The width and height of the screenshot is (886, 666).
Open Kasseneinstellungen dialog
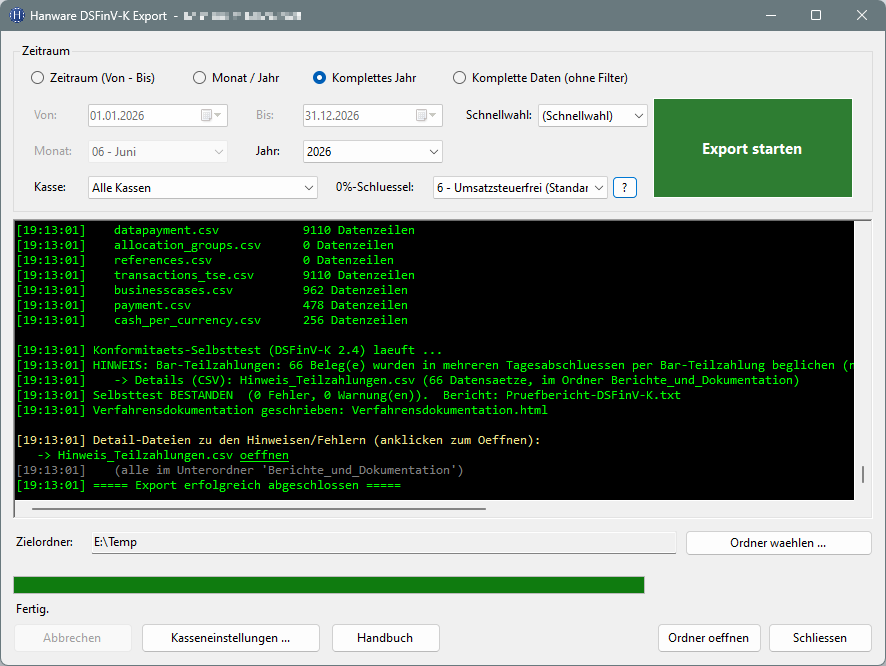click(231, 638)
